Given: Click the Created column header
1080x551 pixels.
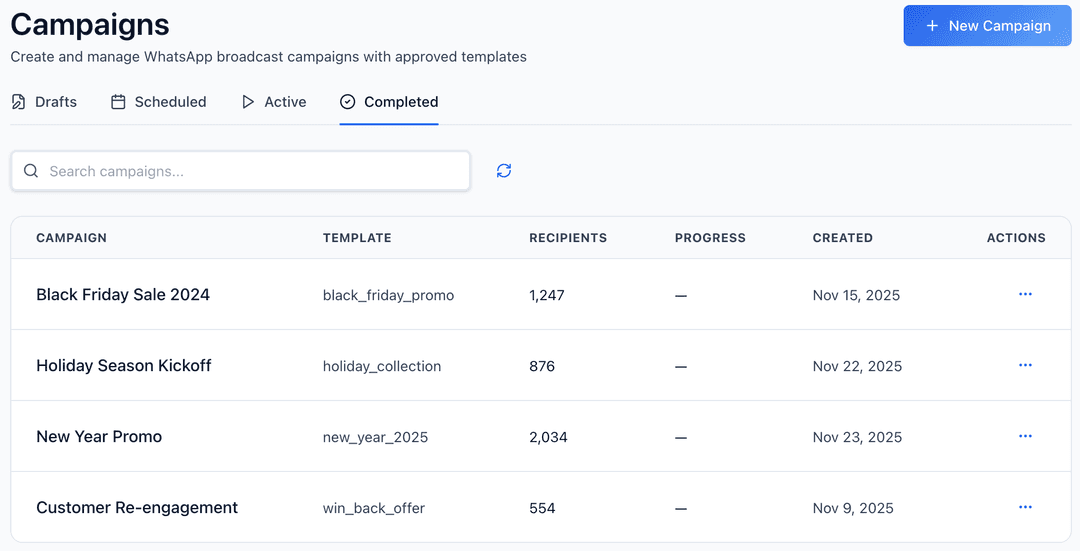Looking at the screenshot, I should [842, 238].
